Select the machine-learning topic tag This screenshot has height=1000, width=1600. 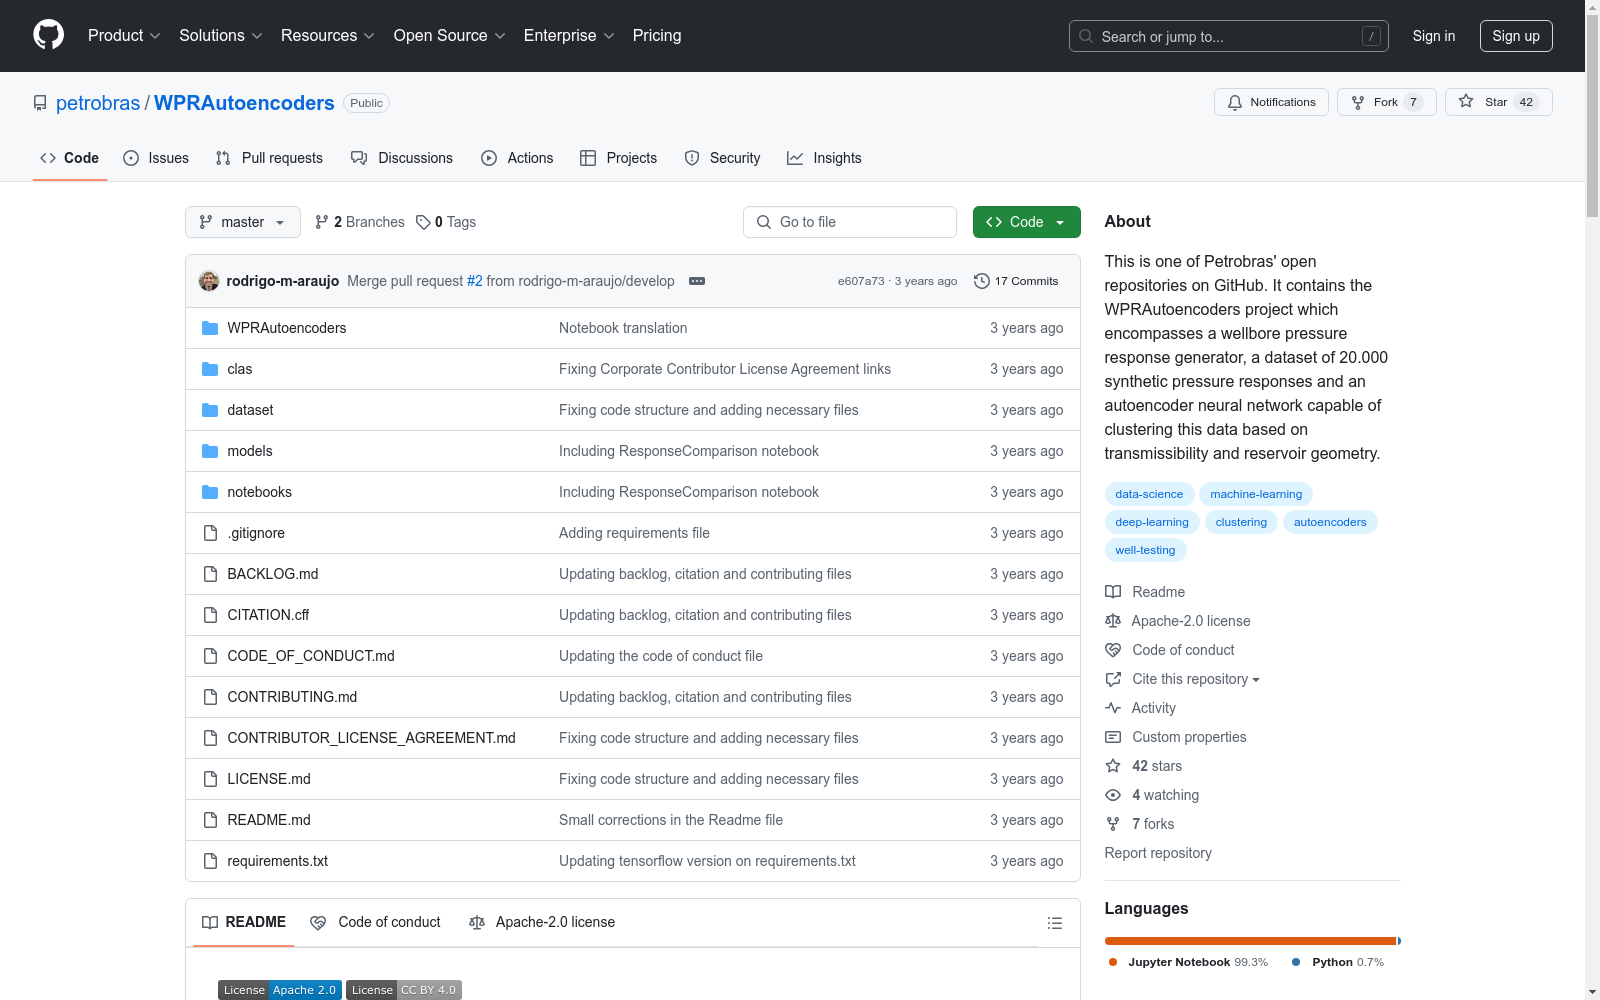1256,494
